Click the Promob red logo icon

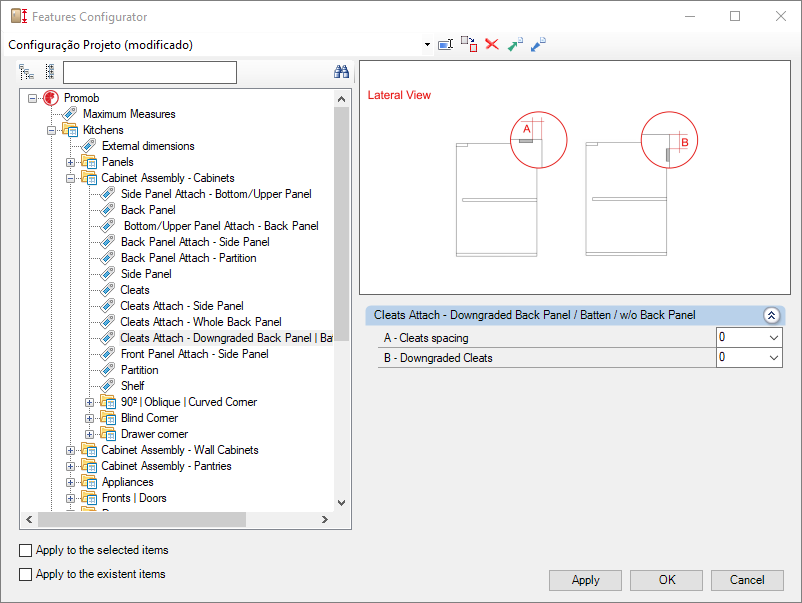point(51,98)
